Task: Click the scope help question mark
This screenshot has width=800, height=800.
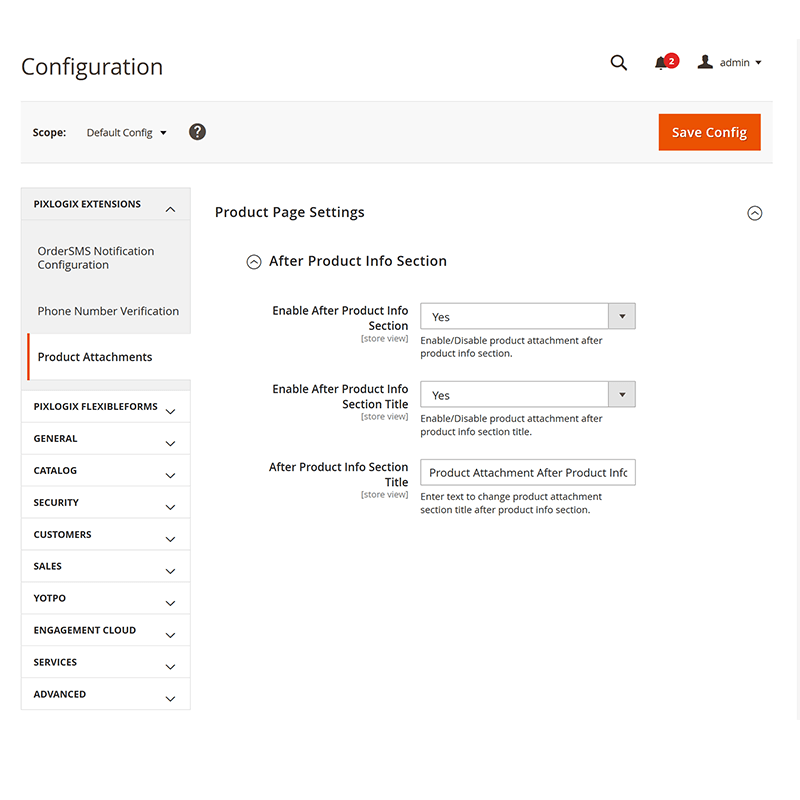Action: tap(197, 131)
